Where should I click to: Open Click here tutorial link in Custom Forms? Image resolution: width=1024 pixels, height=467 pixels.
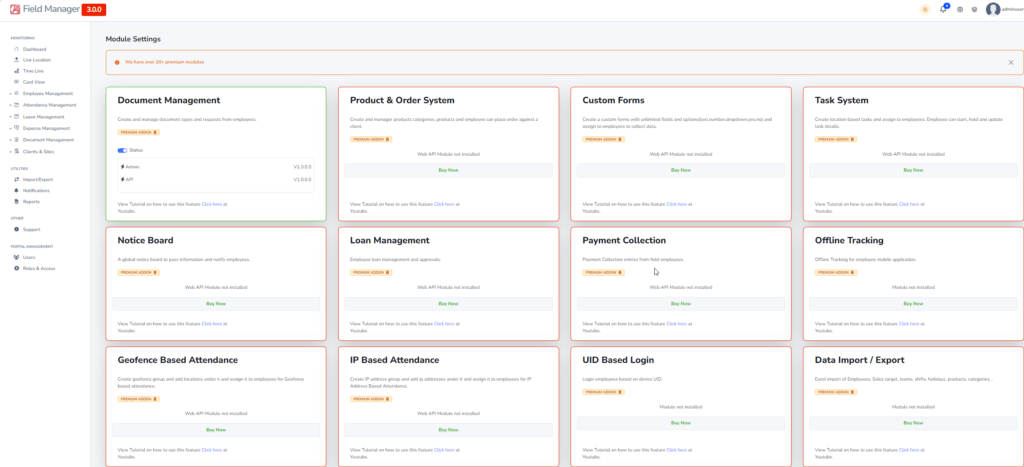(x=677, y=204)
